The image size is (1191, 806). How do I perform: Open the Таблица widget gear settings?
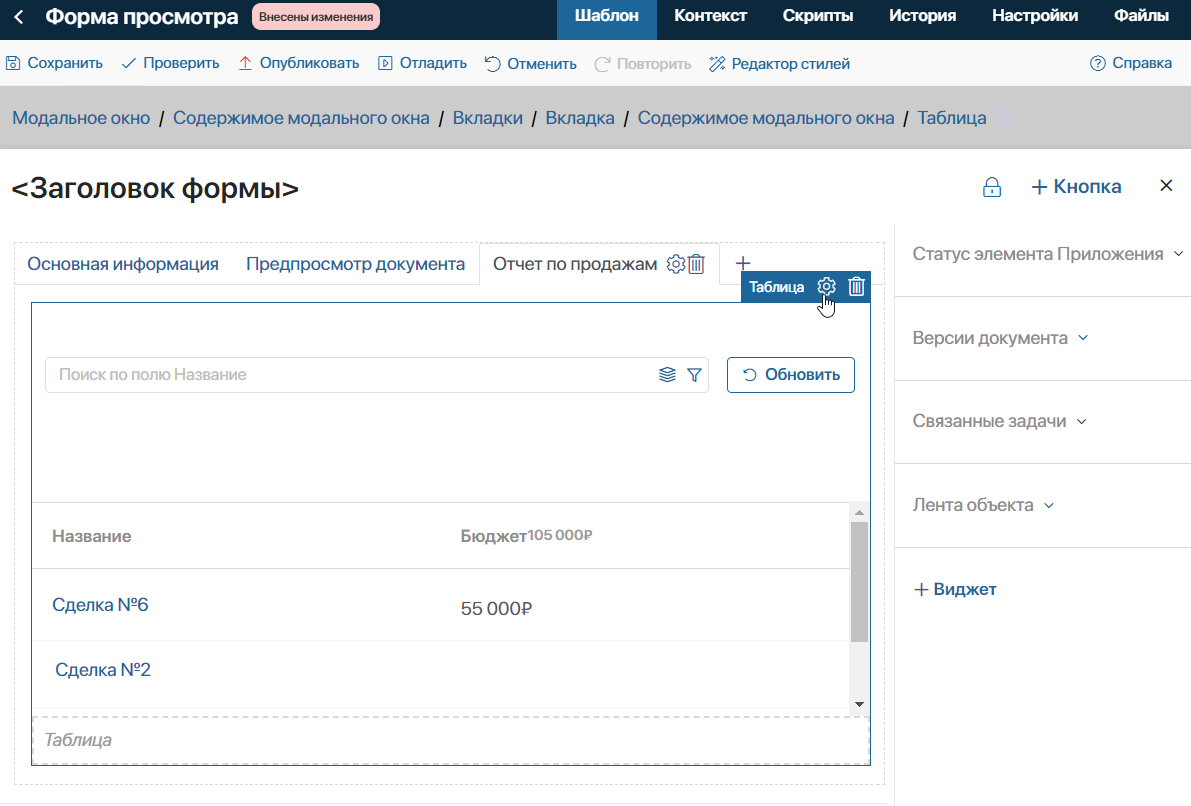pos(826,286)
